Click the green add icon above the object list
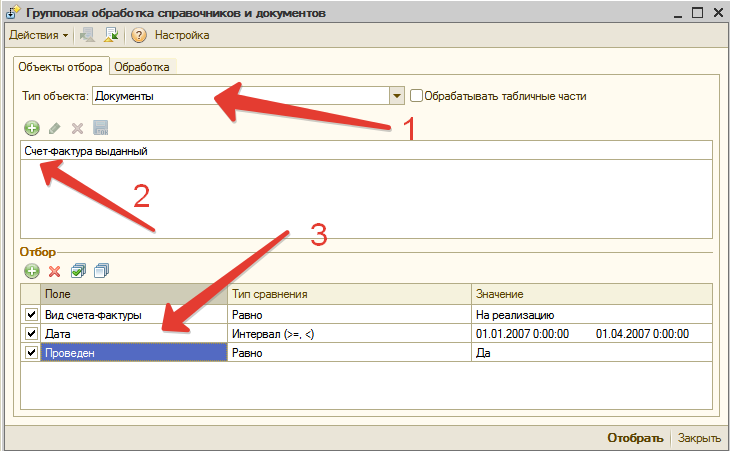Image resolution: width=730 pixels, height=451 pixels. click(31, 128)
